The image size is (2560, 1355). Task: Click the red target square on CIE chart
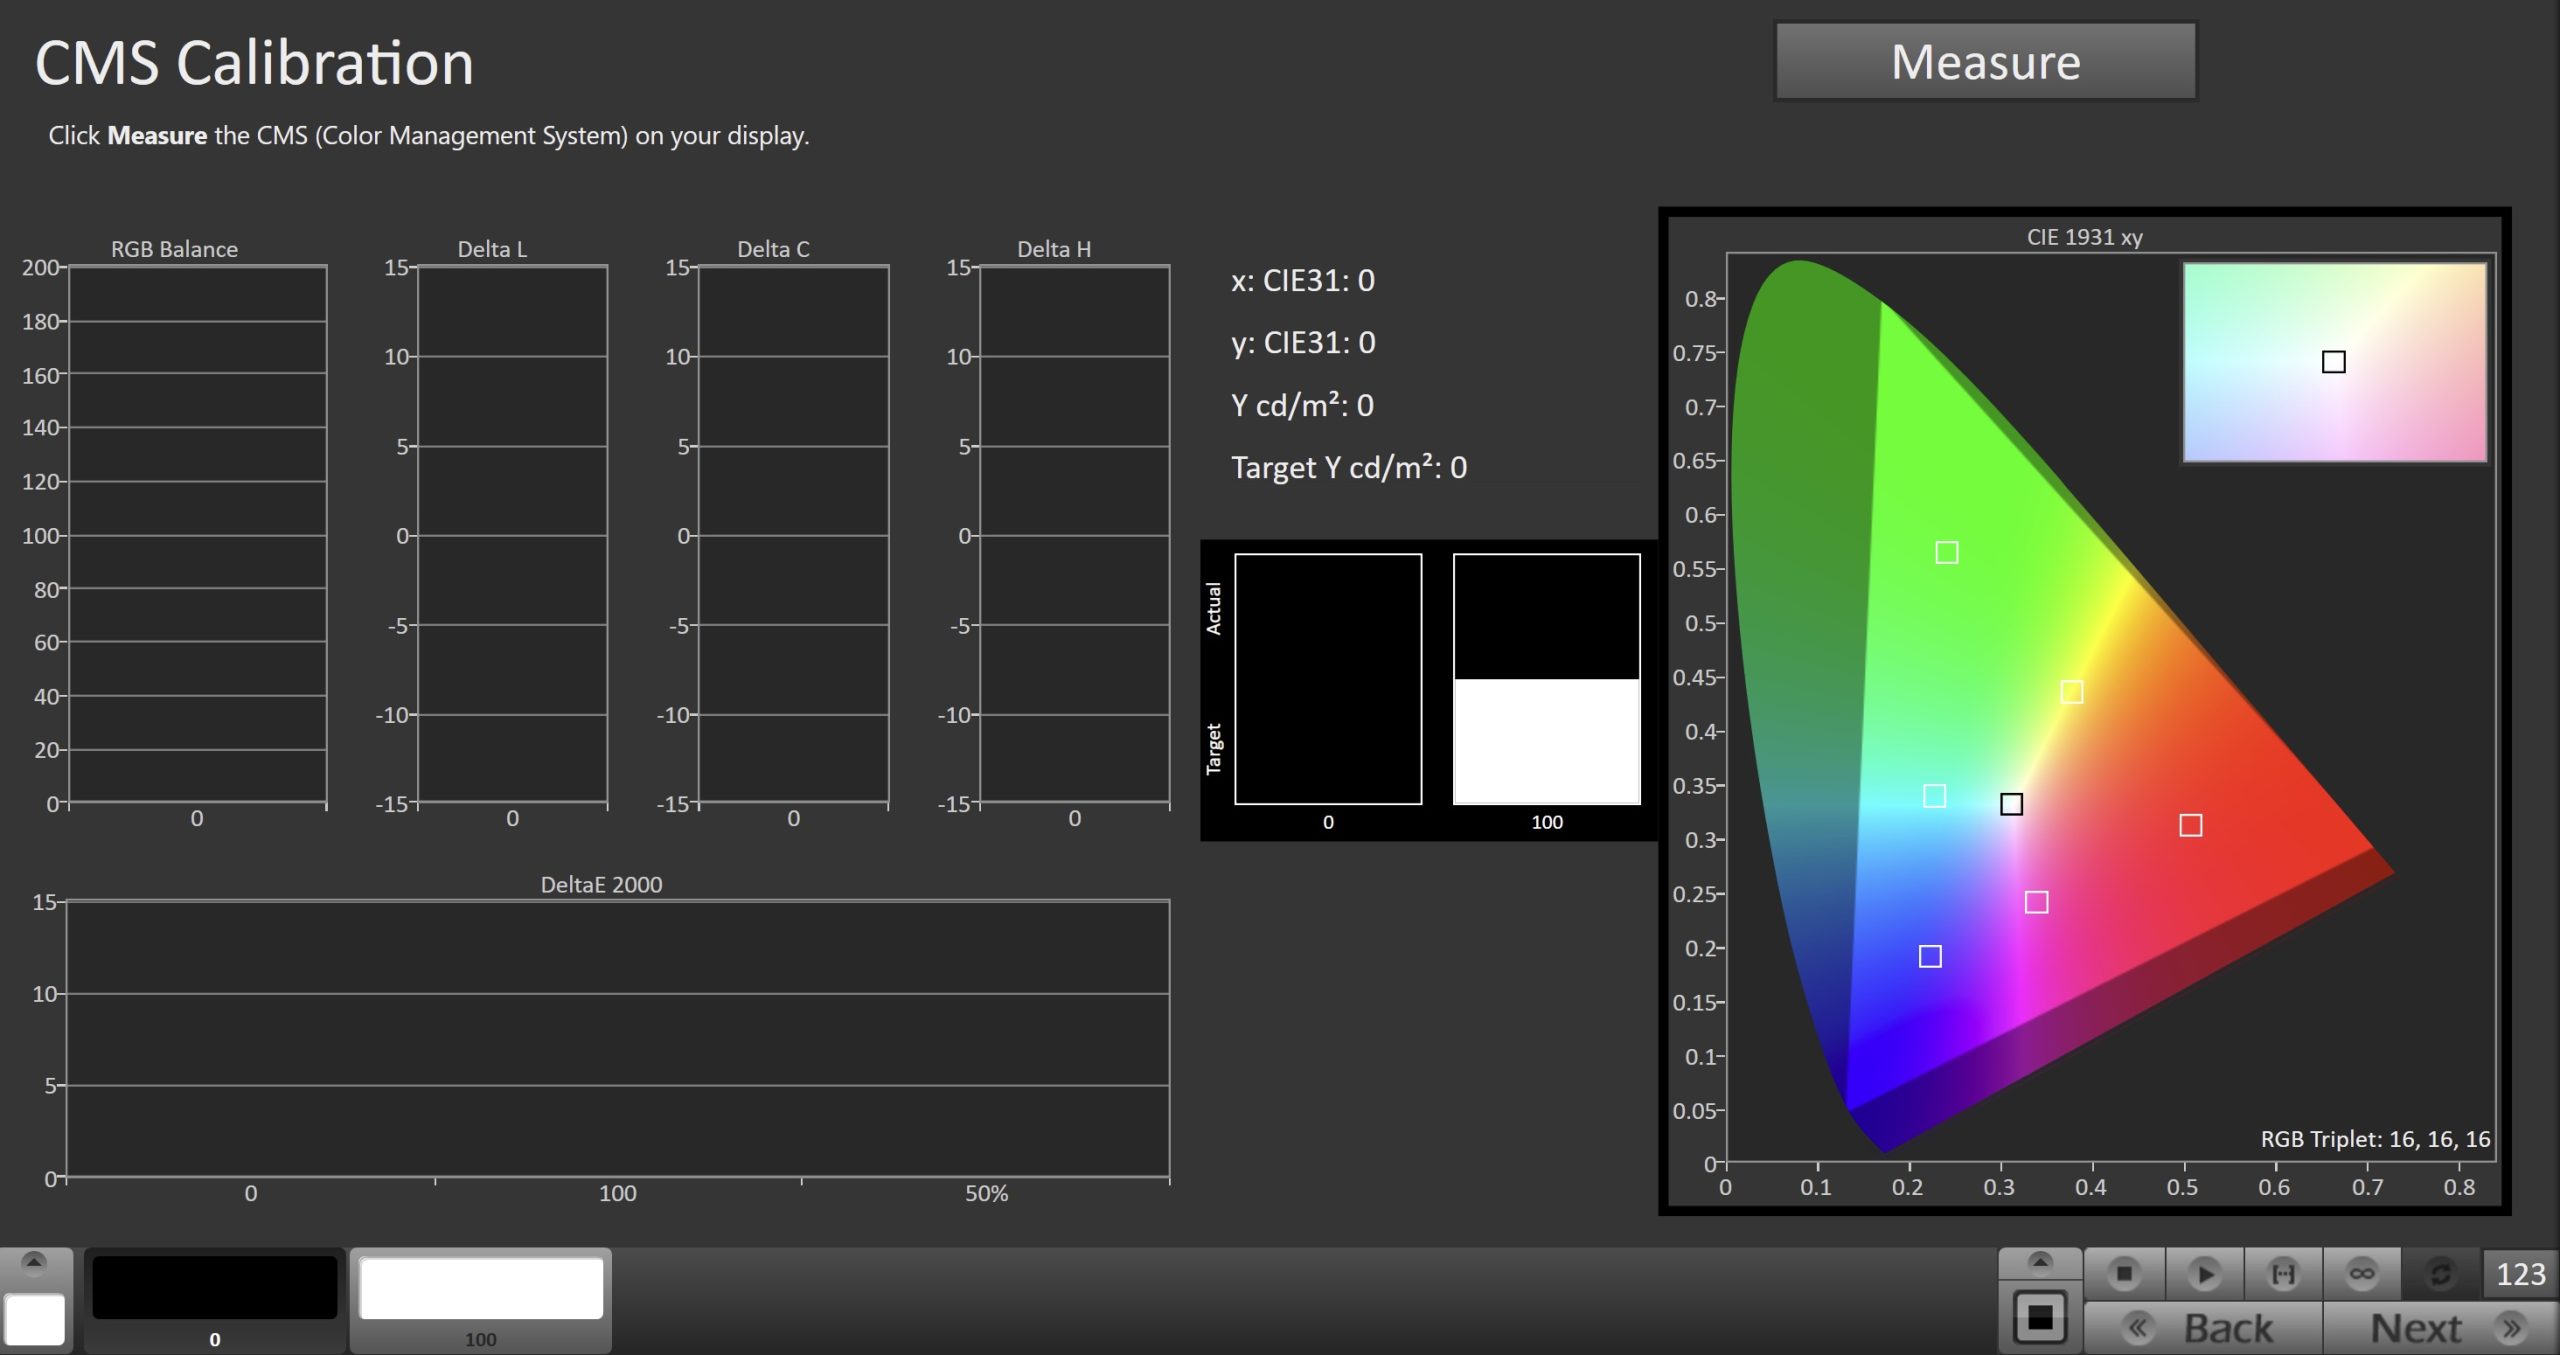(2190, 825)
